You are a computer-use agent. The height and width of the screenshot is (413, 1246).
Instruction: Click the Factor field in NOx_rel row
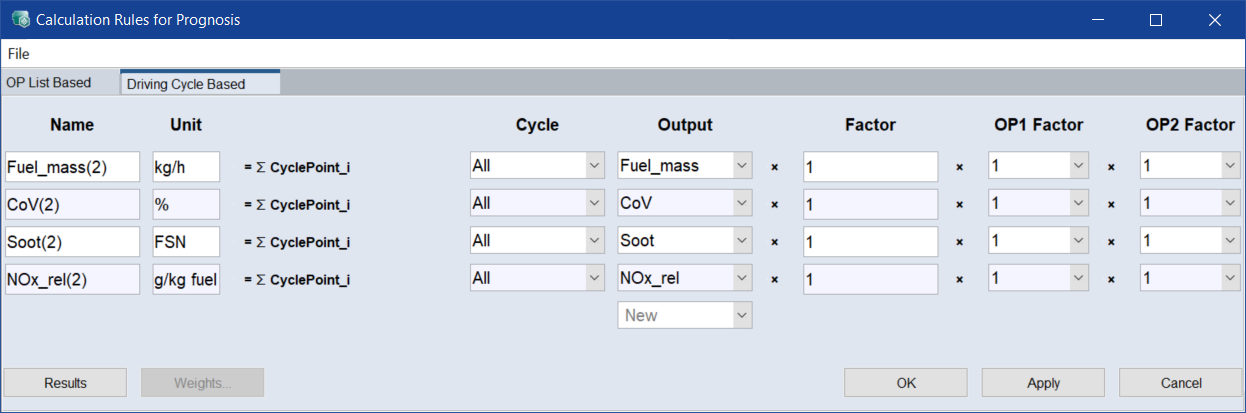870,279
